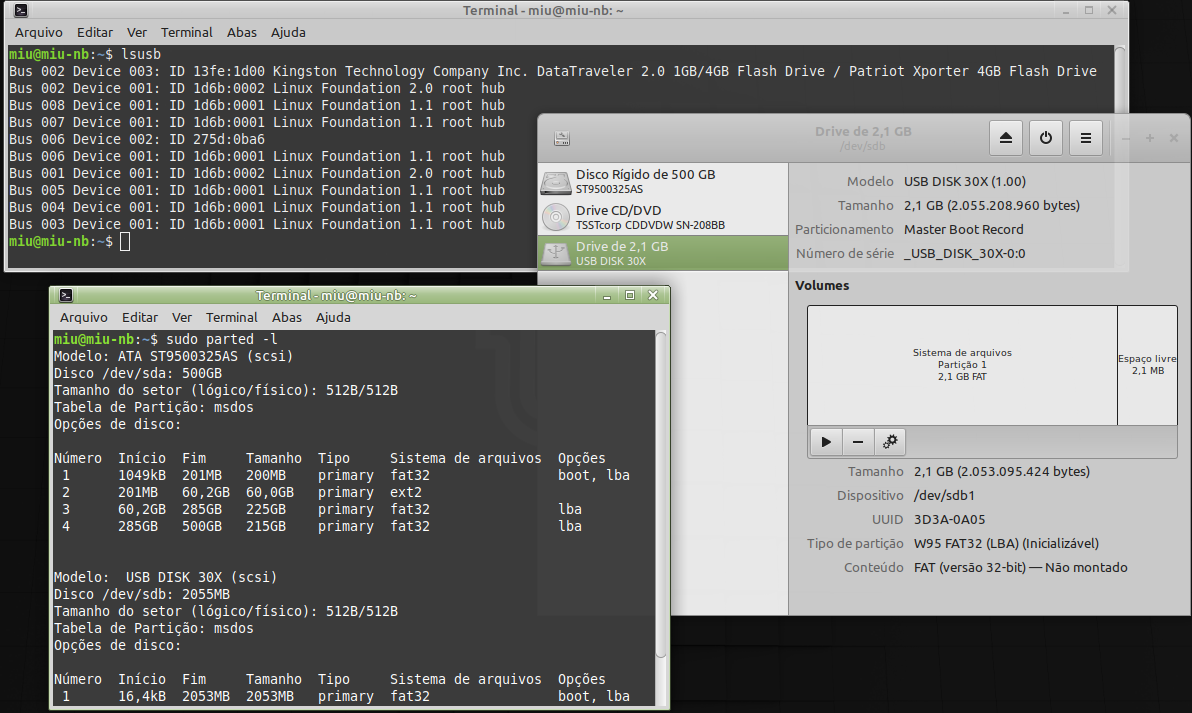This screenshot has height=713, width=1192.
Task: Open Terminal menu in the lsusb terminal
Action: click(x=186, y=33)
